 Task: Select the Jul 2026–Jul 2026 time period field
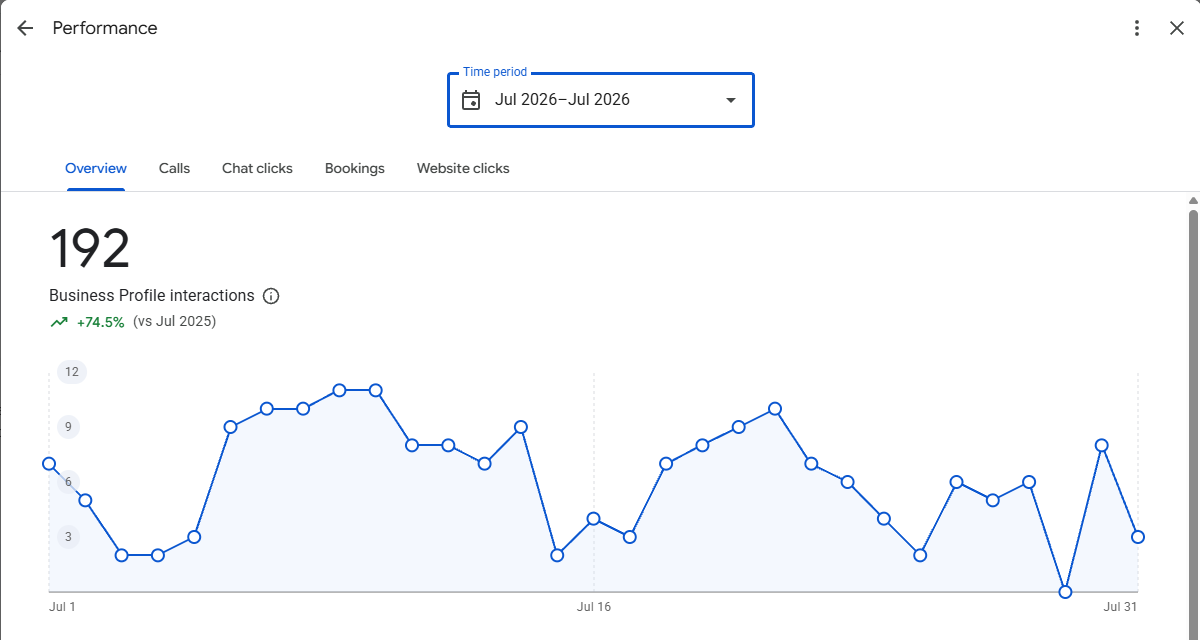click(600, 100)
